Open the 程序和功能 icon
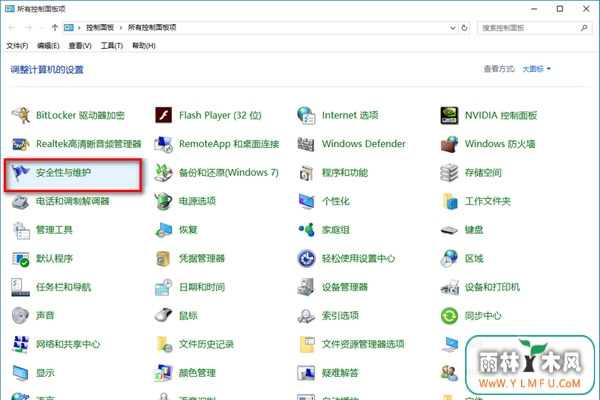 306,173
